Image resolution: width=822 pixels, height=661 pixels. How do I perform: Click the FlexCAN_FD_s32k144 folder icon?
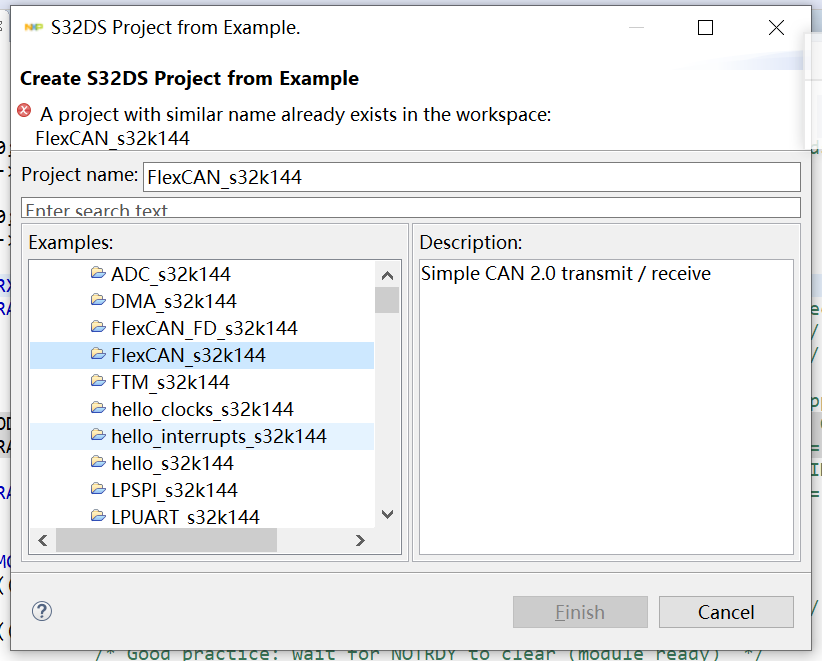(98, 328)
